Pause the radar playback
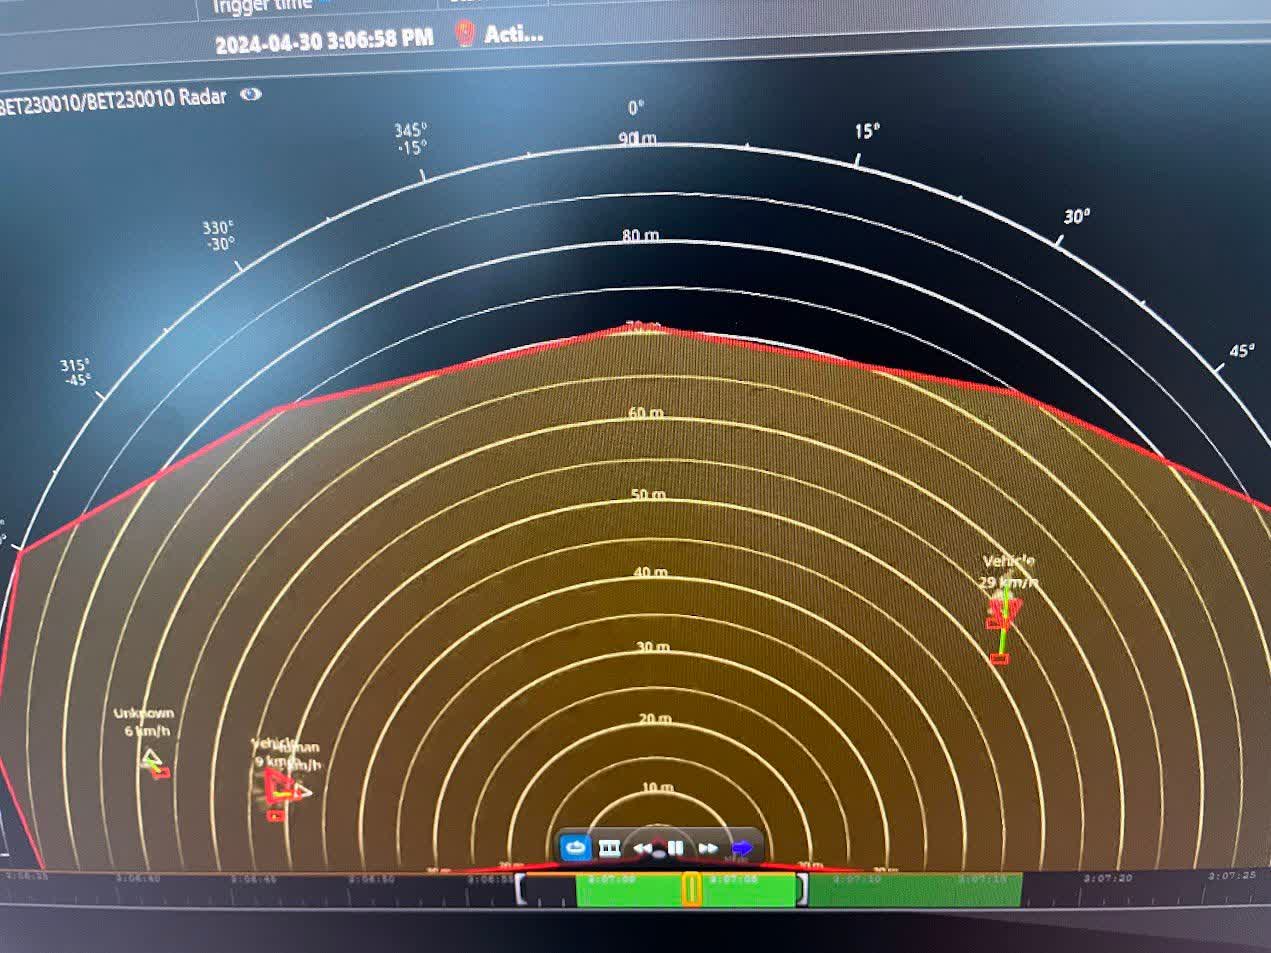 [x=676, y=848]
